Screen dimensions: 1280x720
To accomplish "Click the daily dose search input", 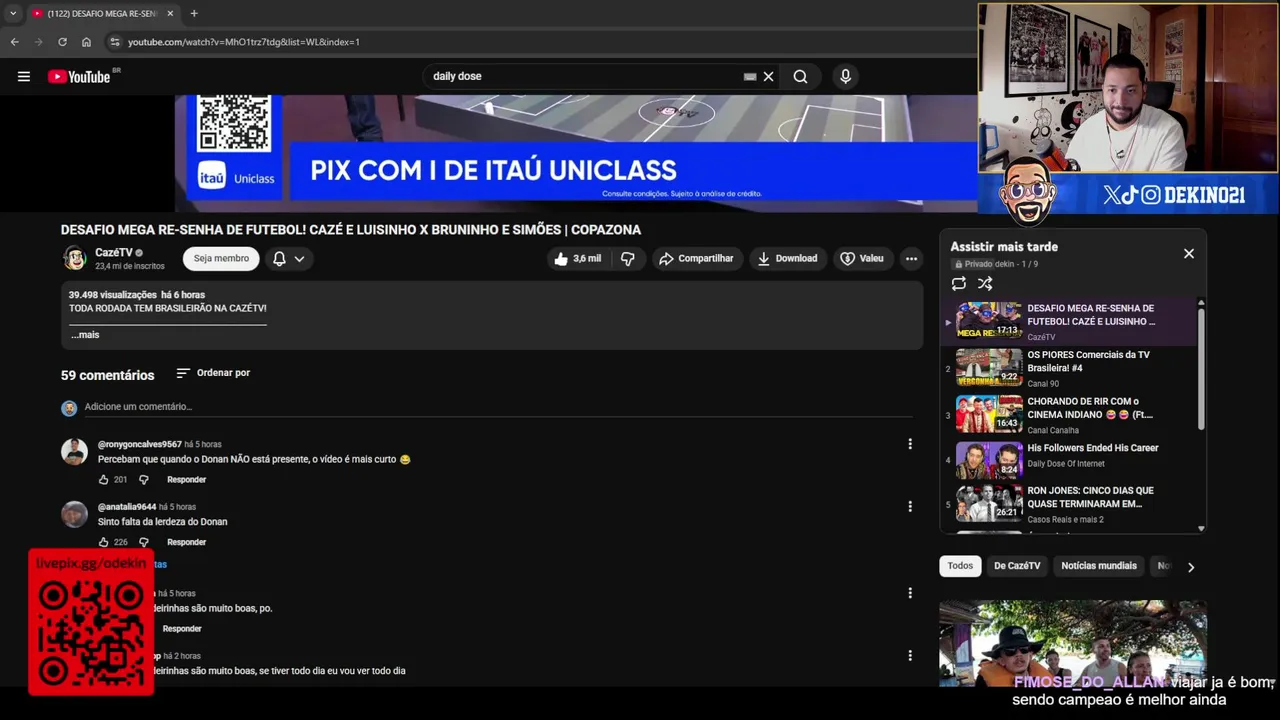I will tap(585, 76).
